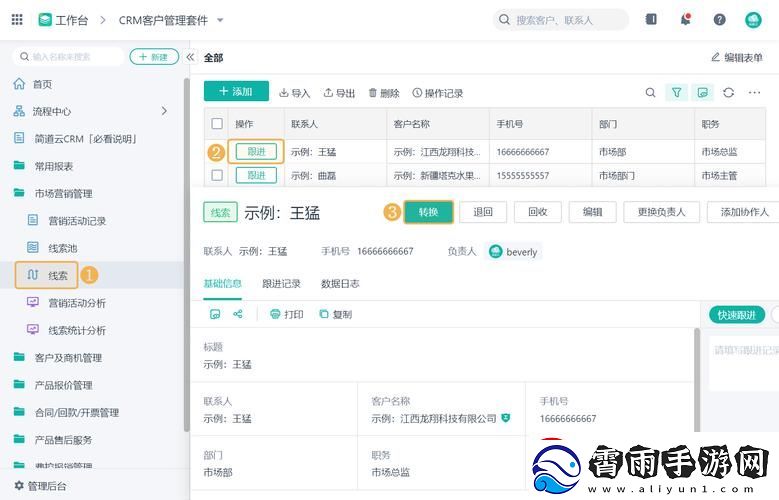This screenshot has width=779, height=500.
Task: Open 简道云CRM「必看说明」 document
Action: (x=85, y=139)
